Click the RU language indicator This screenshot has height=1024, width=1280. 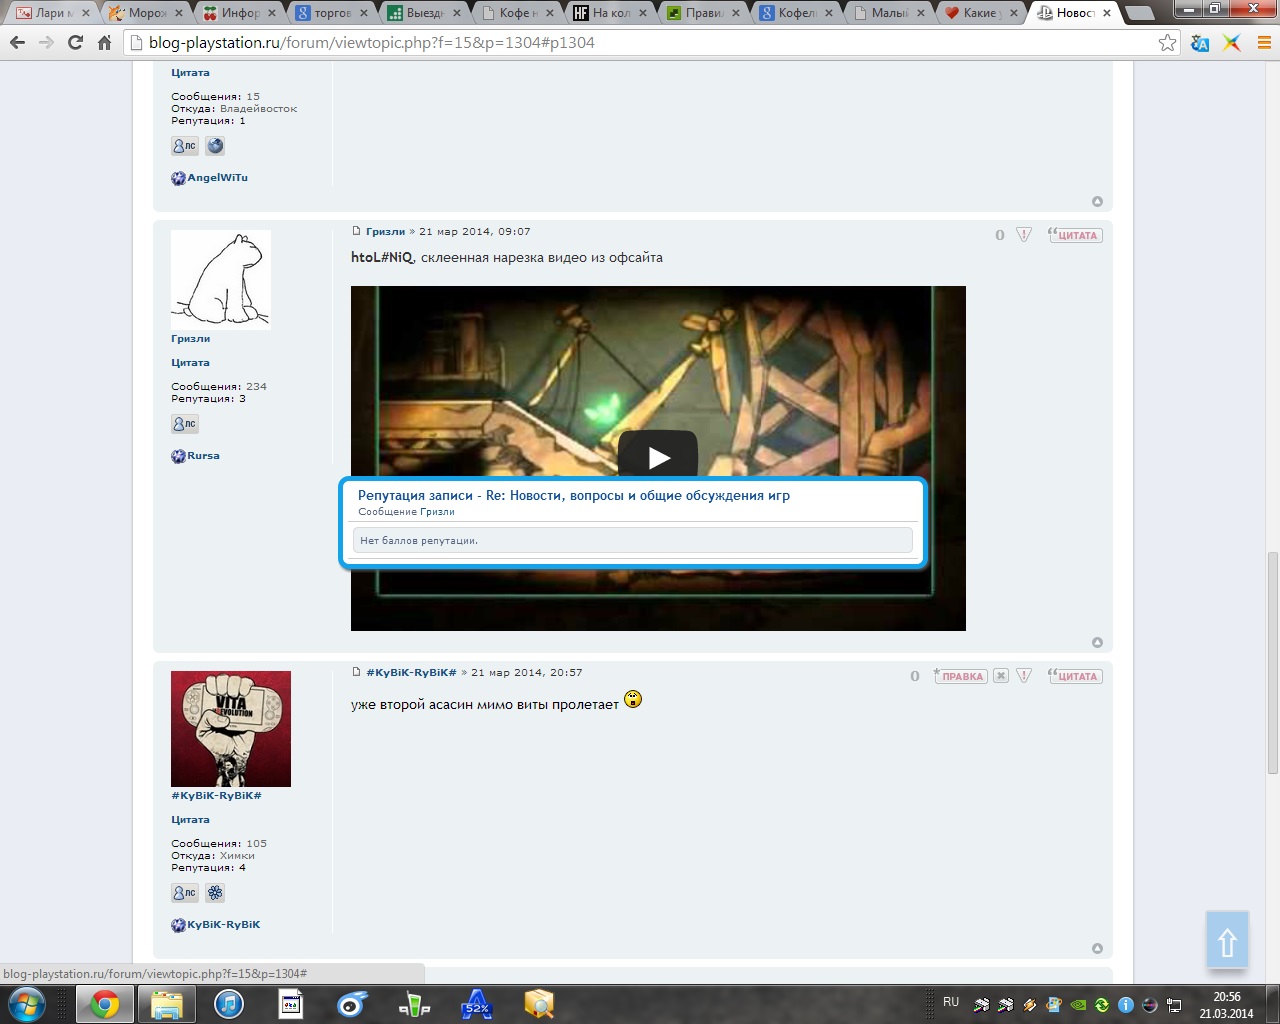(951, 1001)
